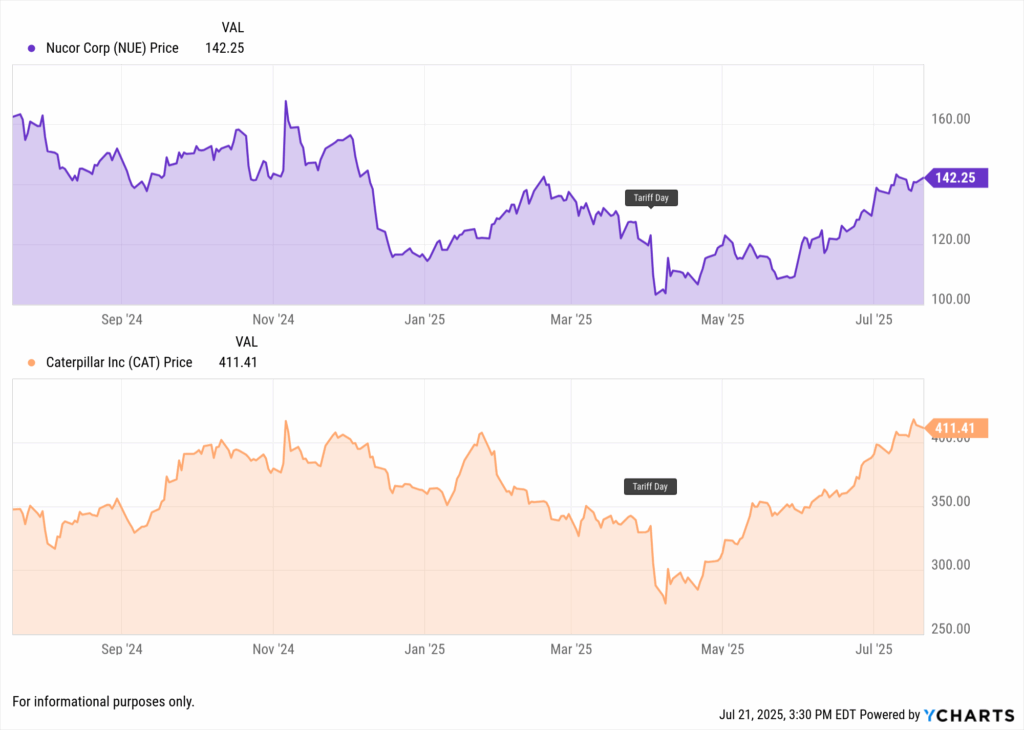Click the purple 142.25 price flag
Image resolution: width=1024 pixels, height=730 pixels.
pos(957,178)
